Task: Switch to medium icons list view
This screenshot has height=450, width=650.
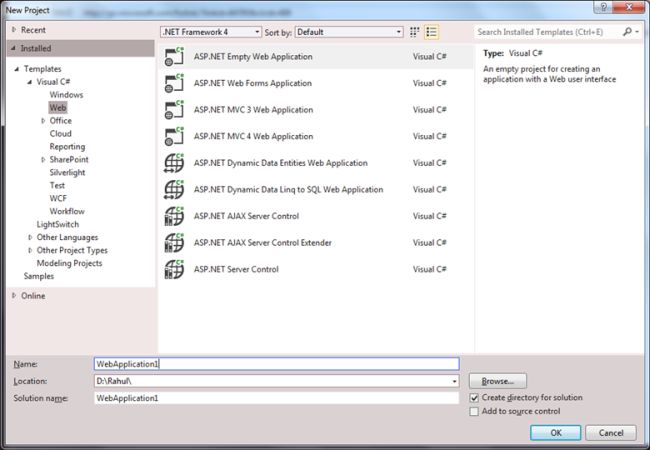Action: pyautogui.click(x=432, y=32)
